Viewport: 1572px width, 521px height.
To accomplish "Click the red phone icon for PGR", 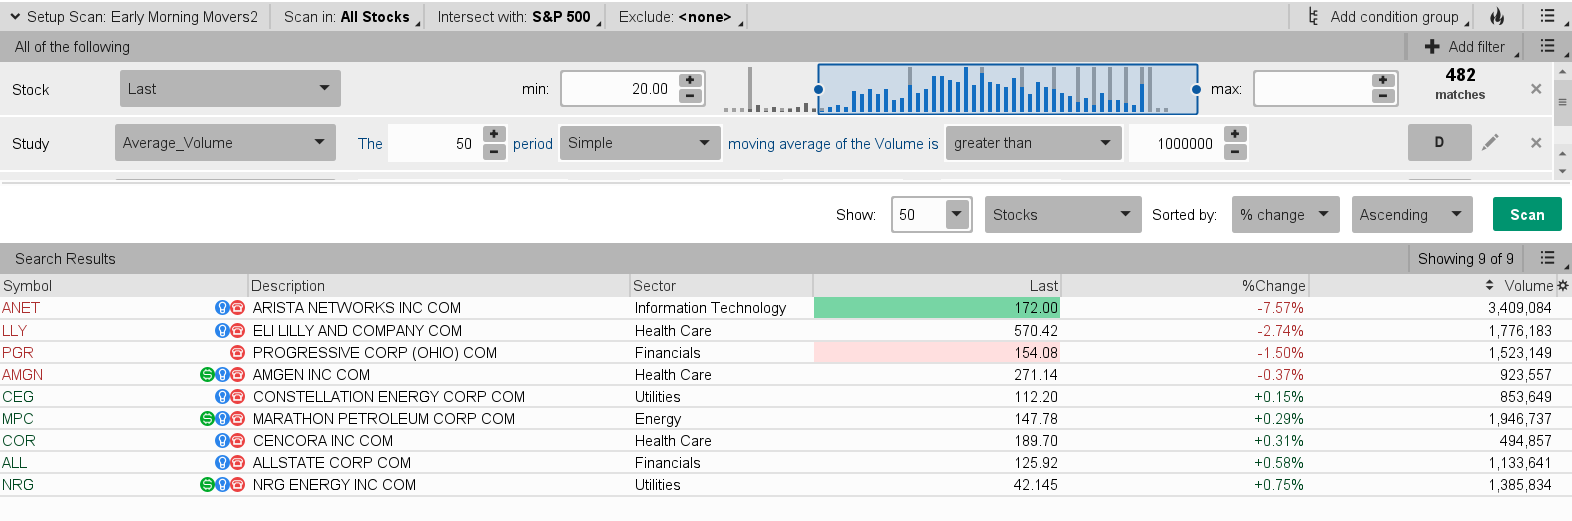I will tap(238, 353).
